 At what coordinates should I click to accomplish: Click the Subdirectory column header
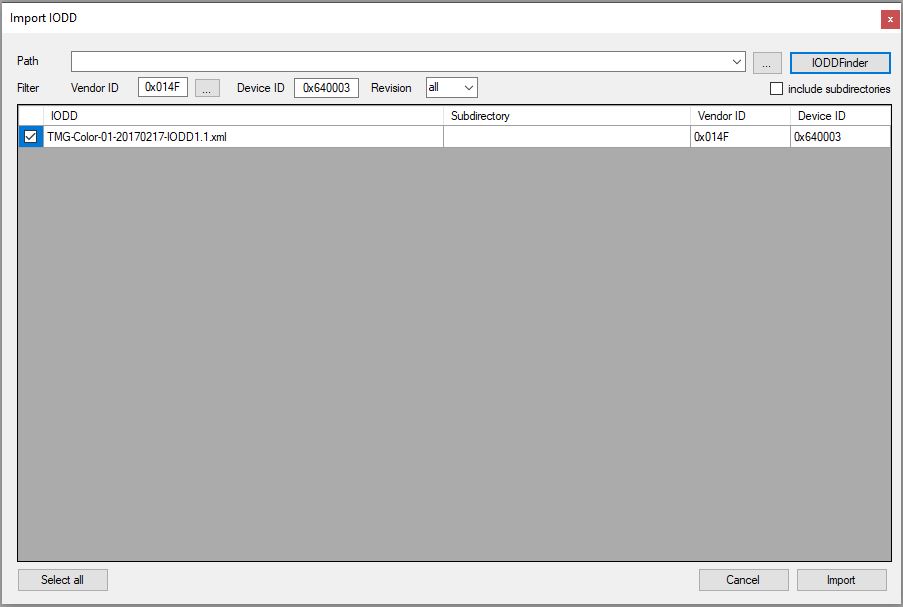coord(565,114)
